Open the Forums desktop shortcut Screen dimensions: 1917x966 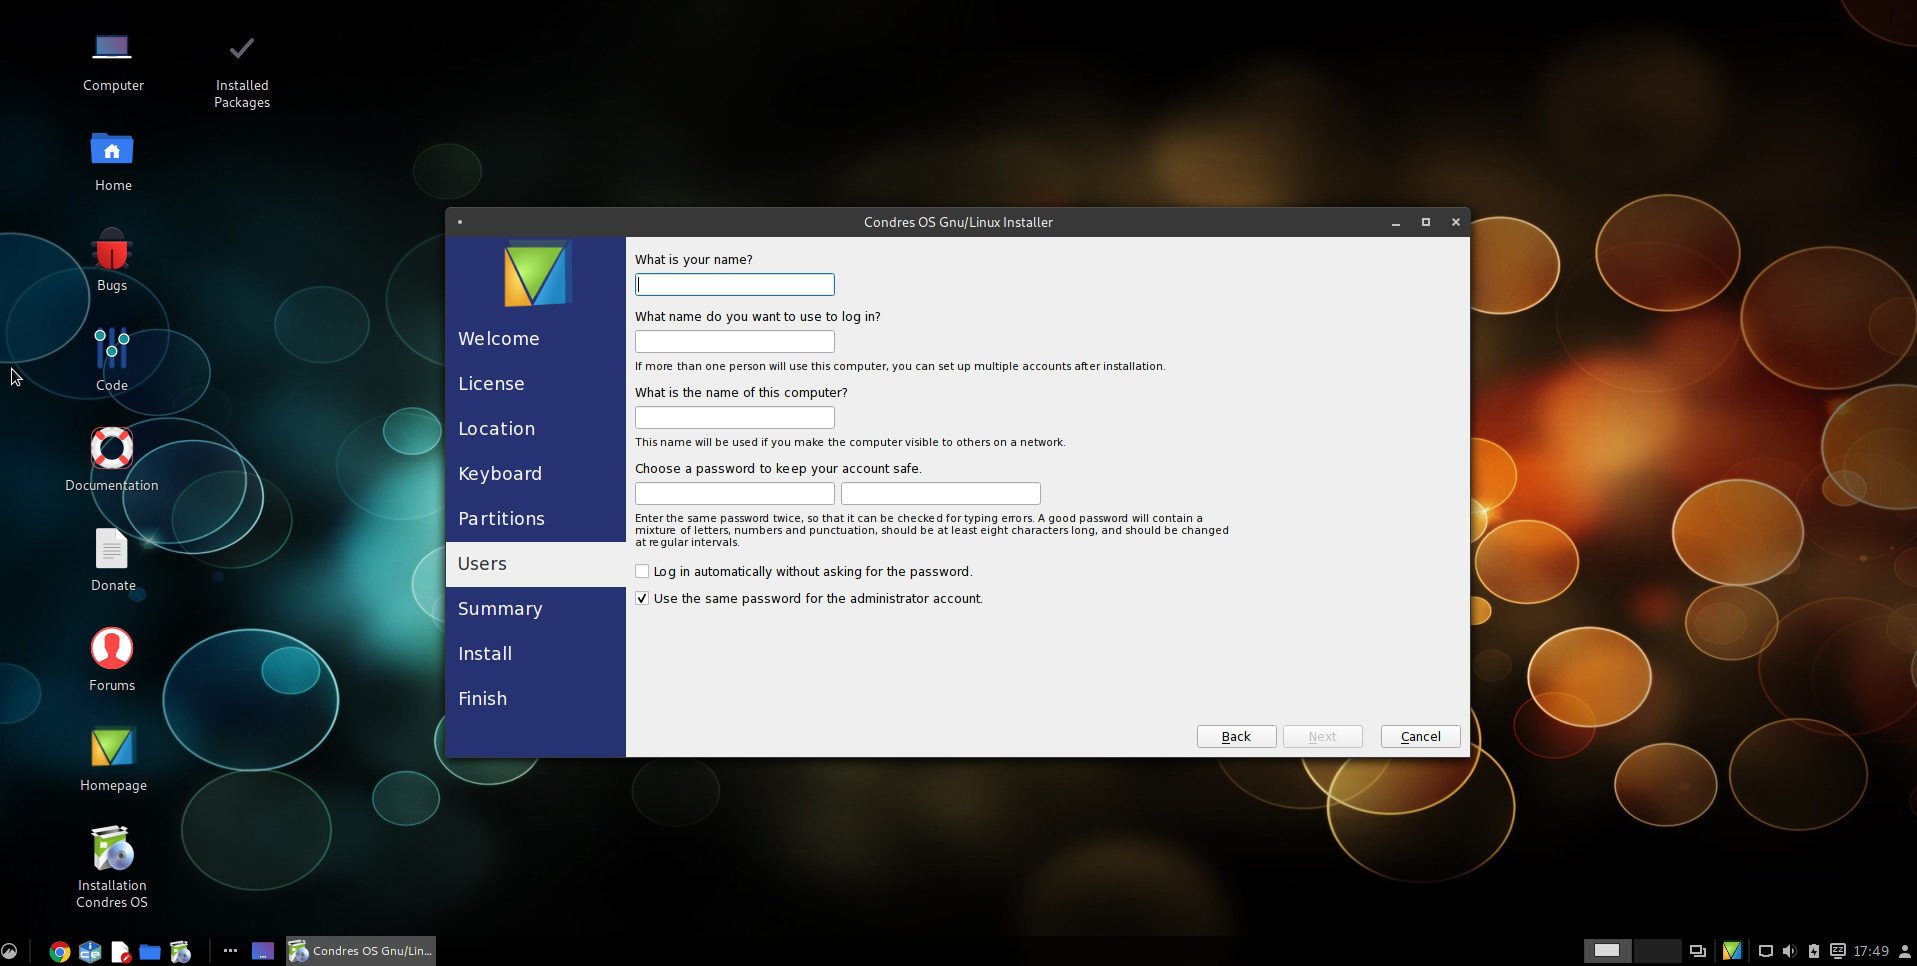tap(112, 650)
